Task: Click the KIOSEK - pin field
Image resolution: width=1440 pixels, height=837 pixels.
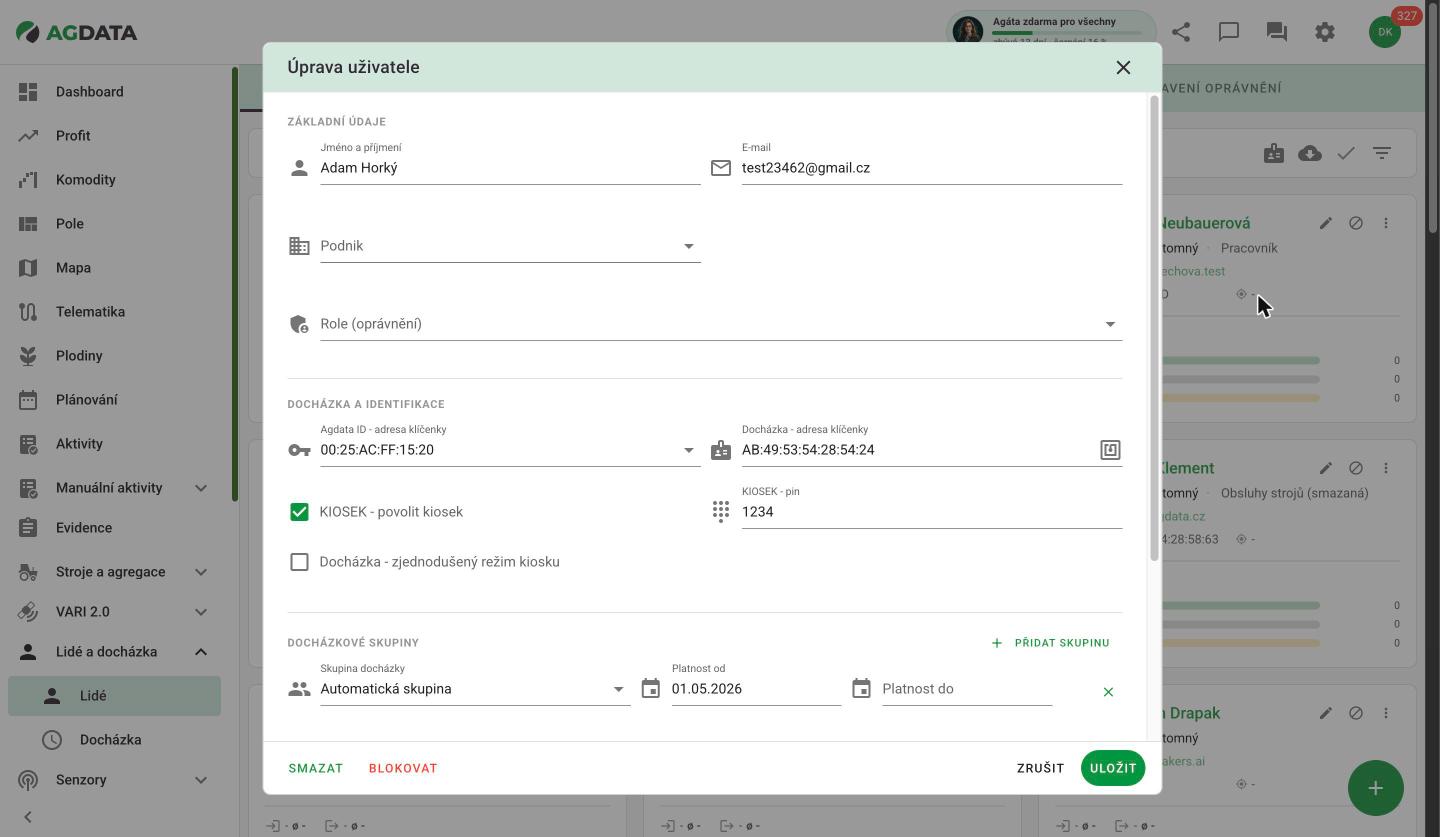Action: point(932,512)
